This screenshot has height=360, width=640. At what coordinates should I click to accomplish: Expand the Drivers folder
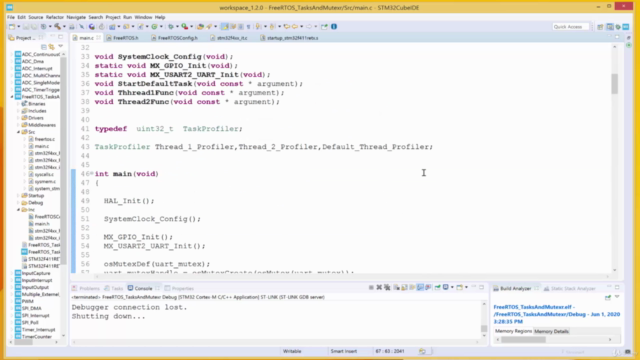(x=18, y=118)
